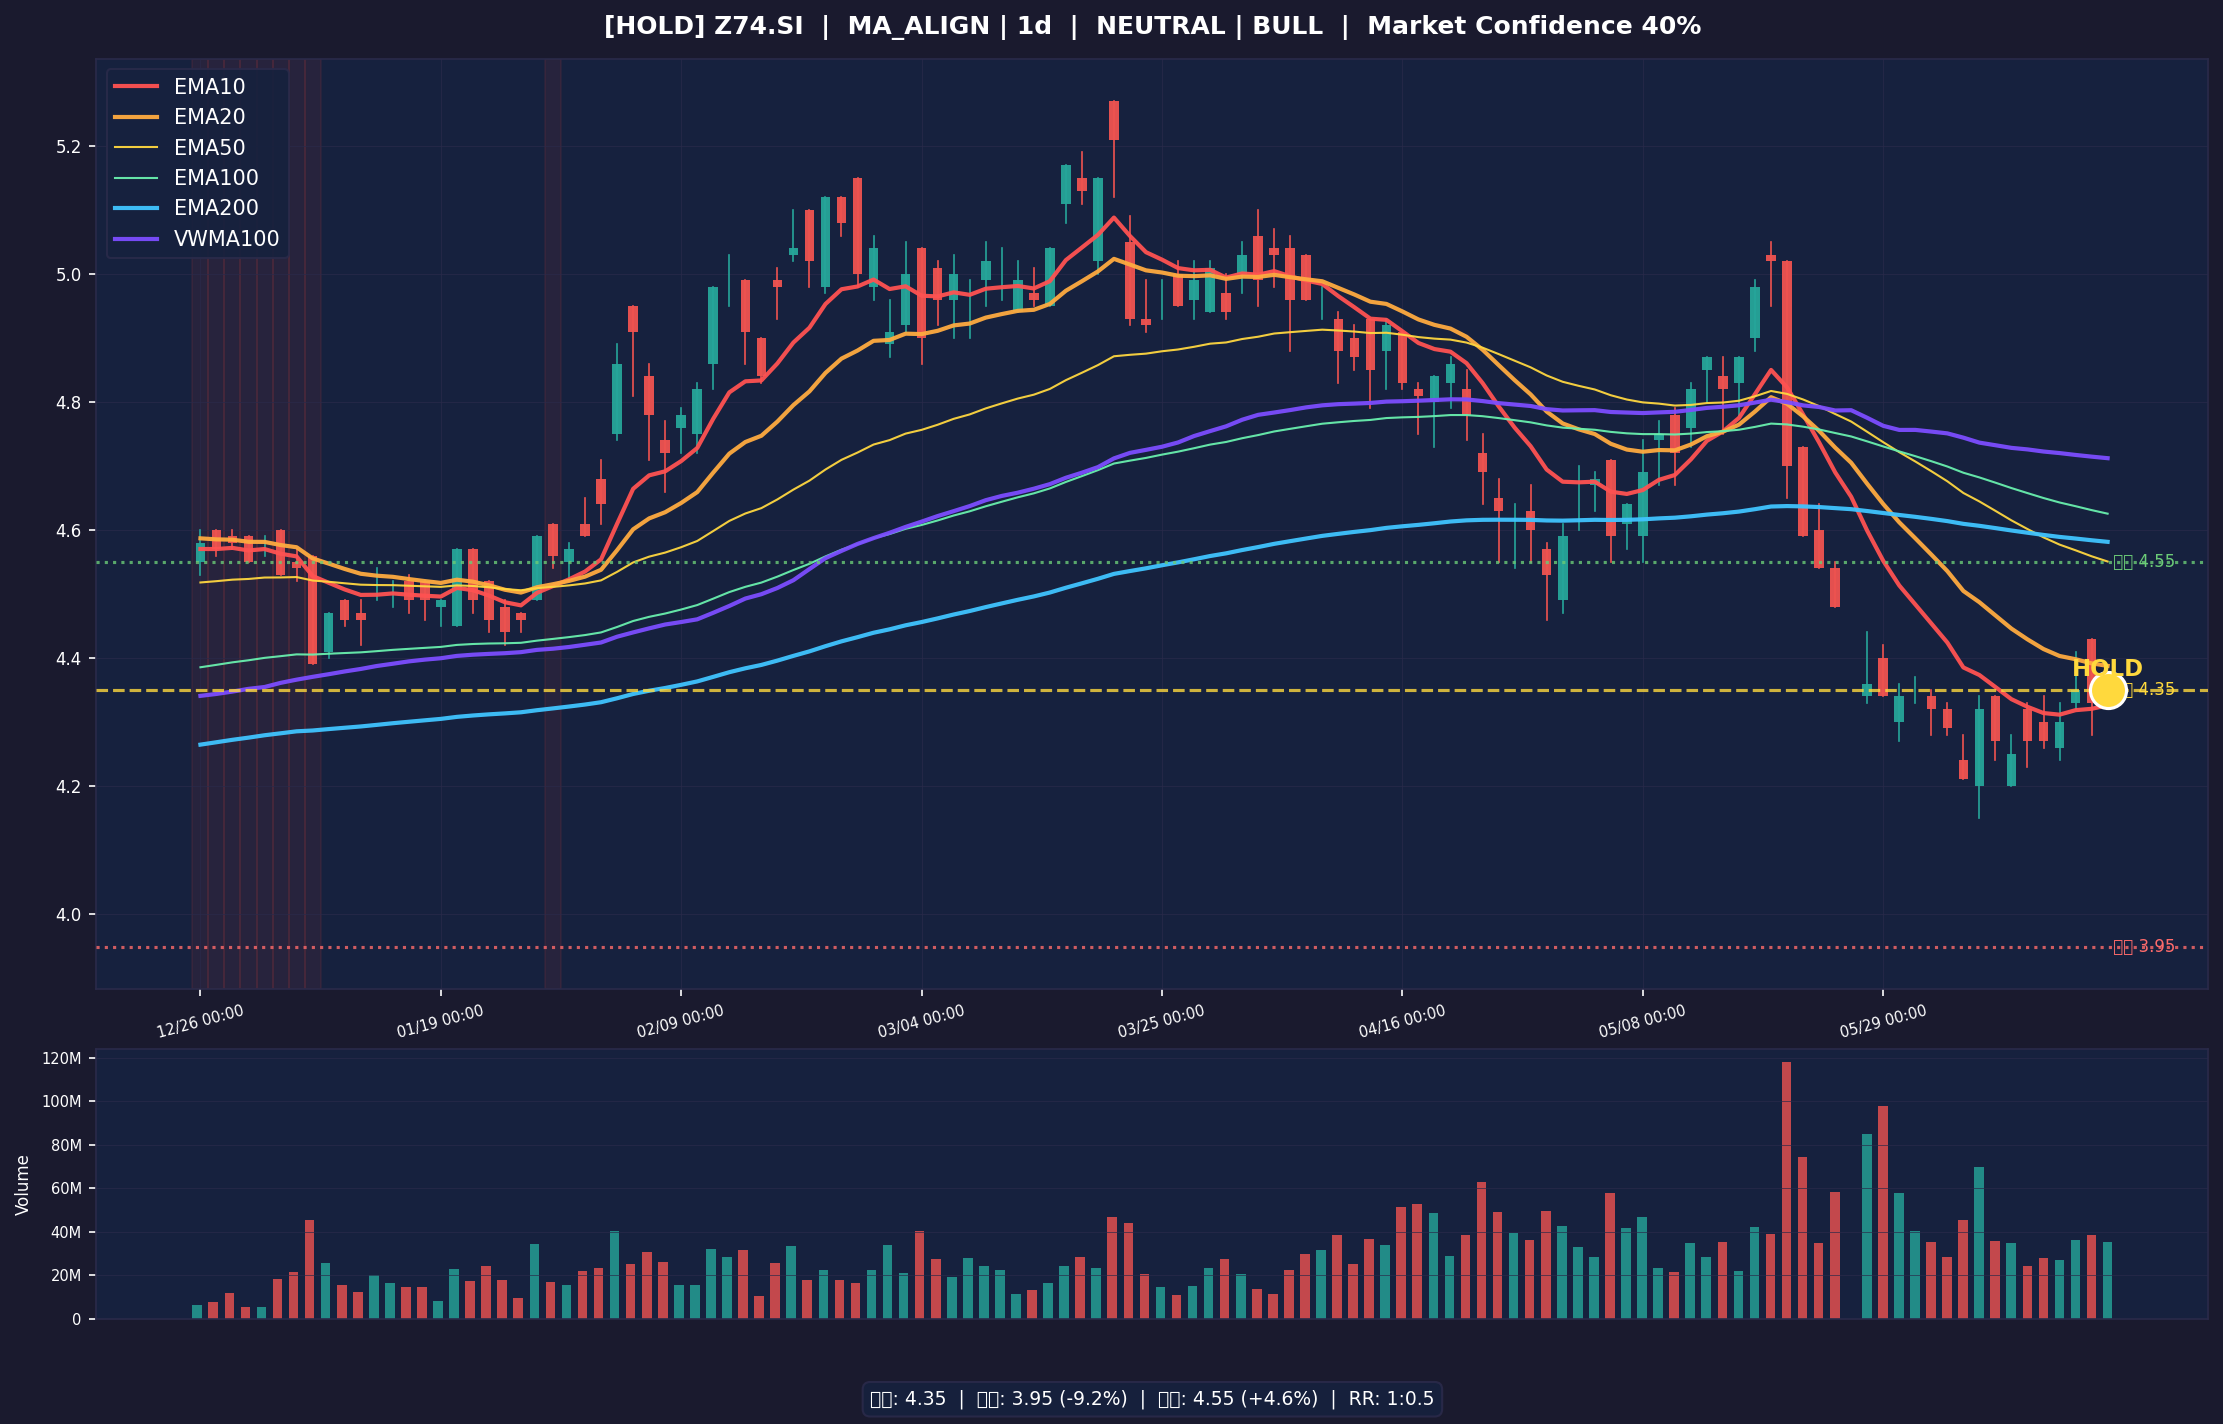Viewport: 2223px width, 1424px height.
Task: Select the EMA200 legend label
Action: coord(216,208)
